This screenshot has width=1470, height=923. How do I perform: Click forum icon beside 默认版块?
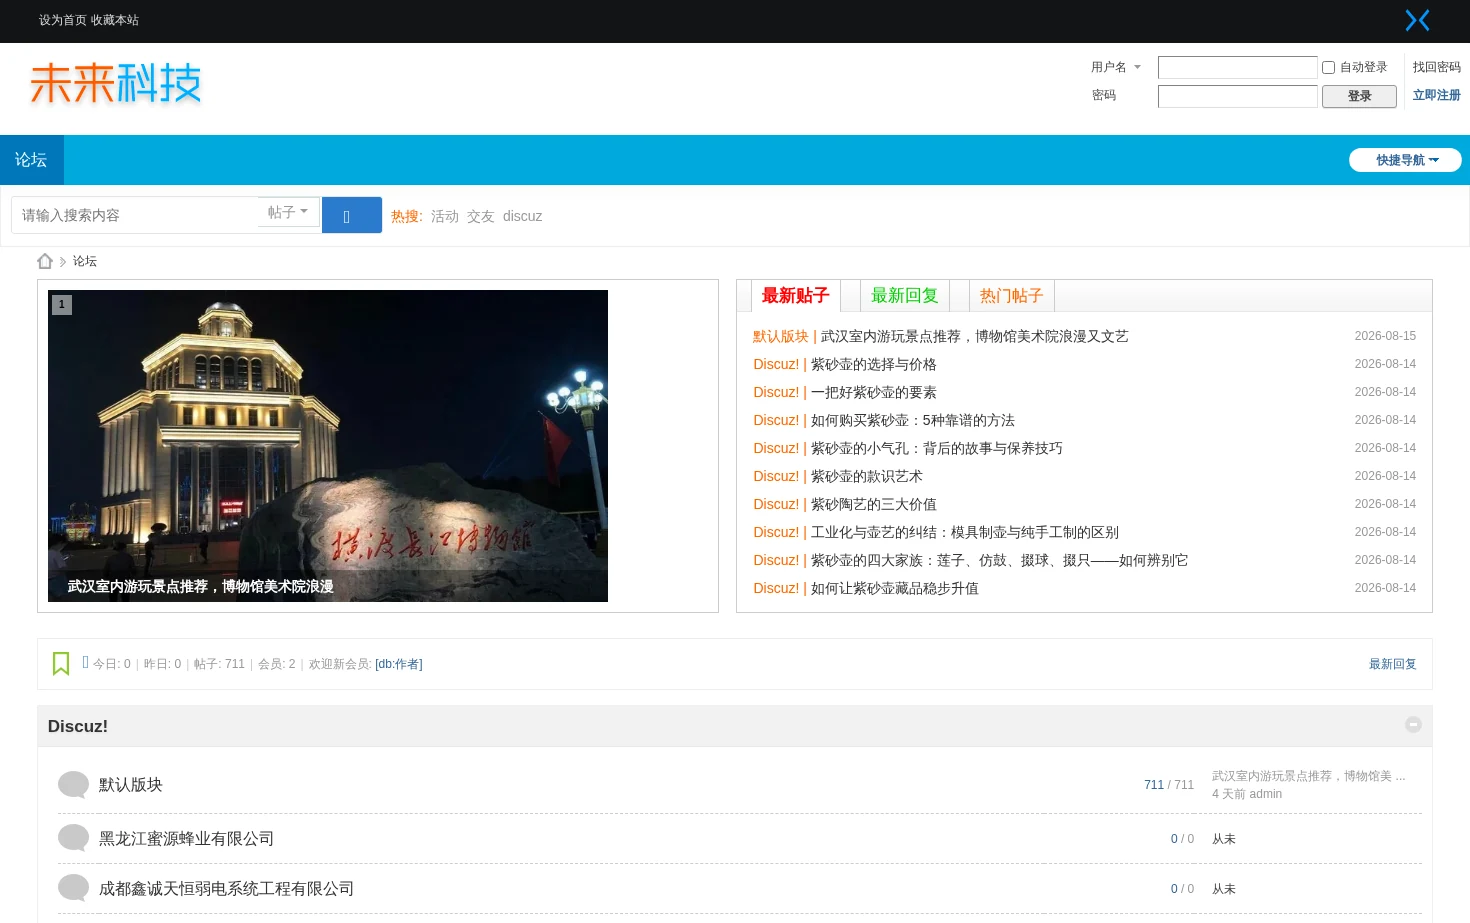(73, 784)
